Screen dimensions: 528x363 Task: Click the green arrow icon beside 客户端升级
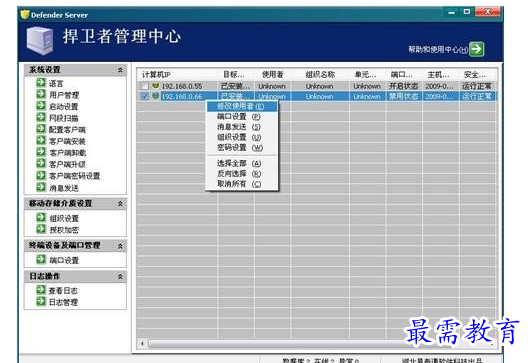pos(41,164)
